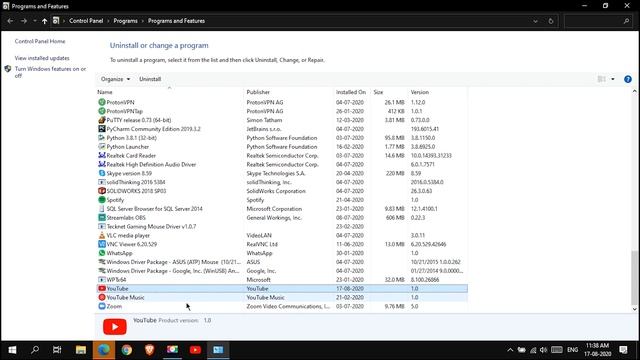Go to Control Panel breadcrumb

[86, 21]
